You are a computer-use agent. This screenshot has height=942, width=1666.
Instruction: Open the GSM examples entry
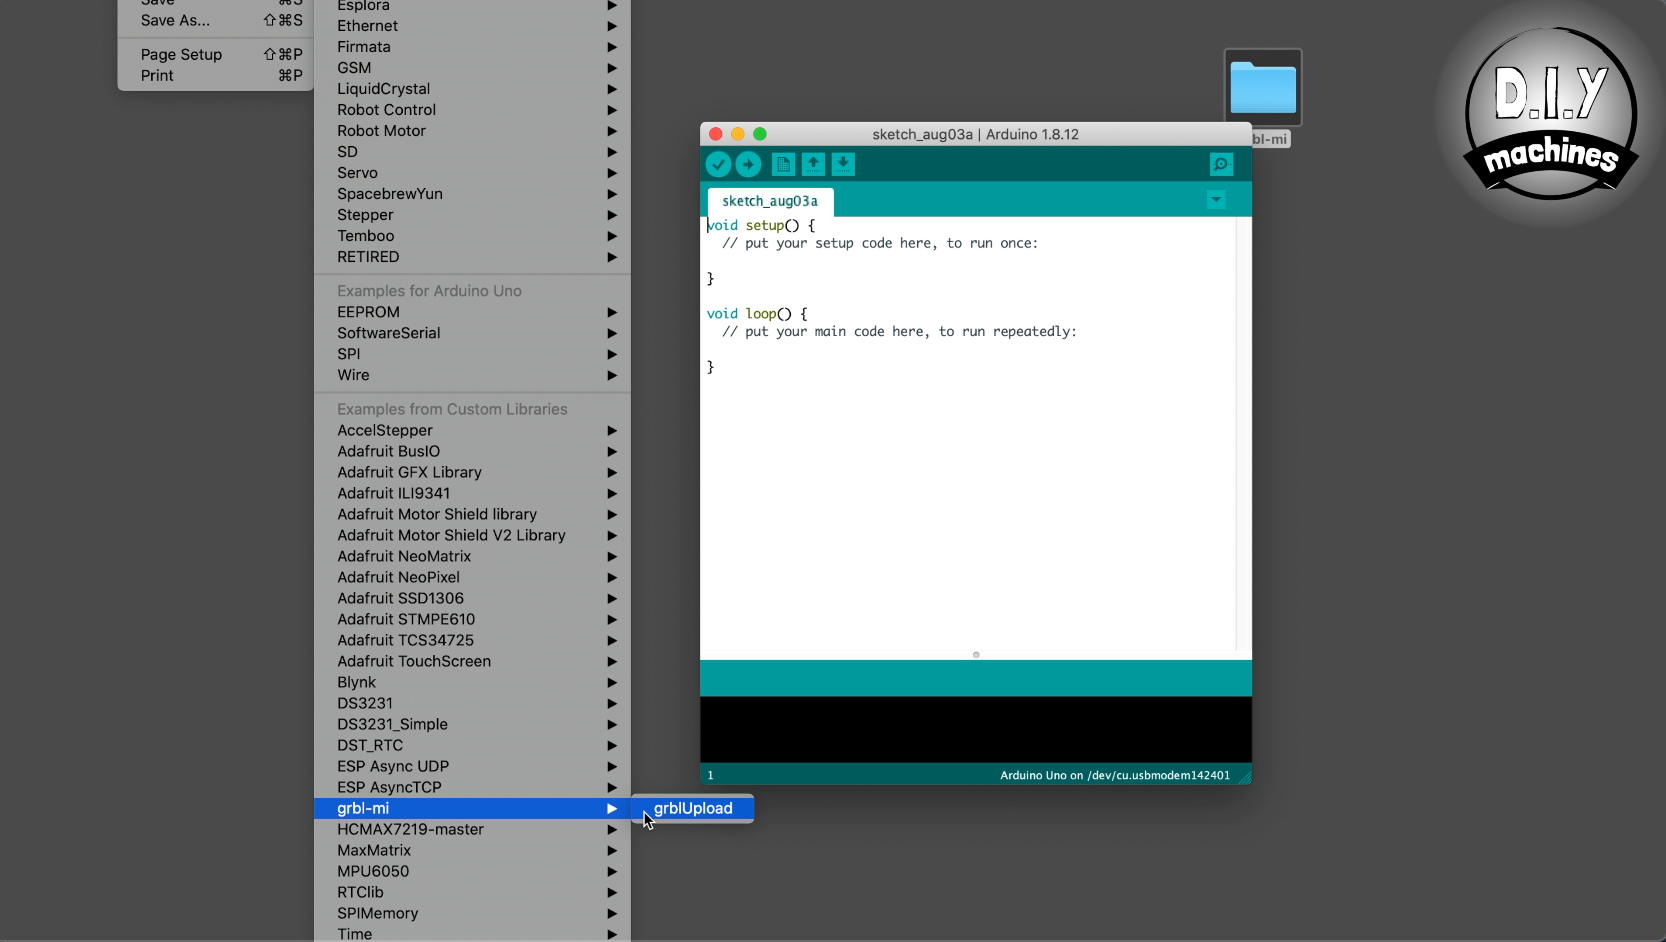[x=472, y=68]
